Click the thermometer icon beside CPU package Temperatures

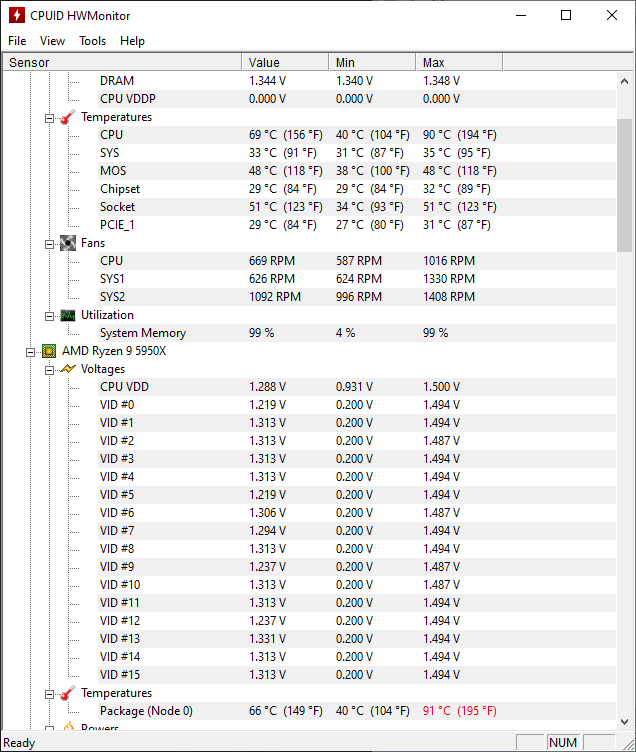[x=68, y=693]
